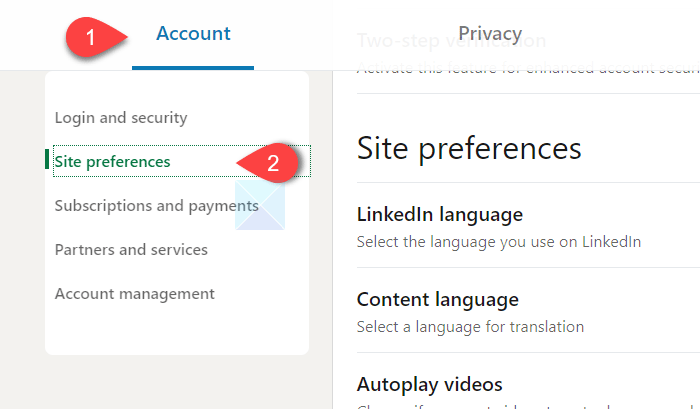Click 'Select a language for translation' description

[470, 326]
